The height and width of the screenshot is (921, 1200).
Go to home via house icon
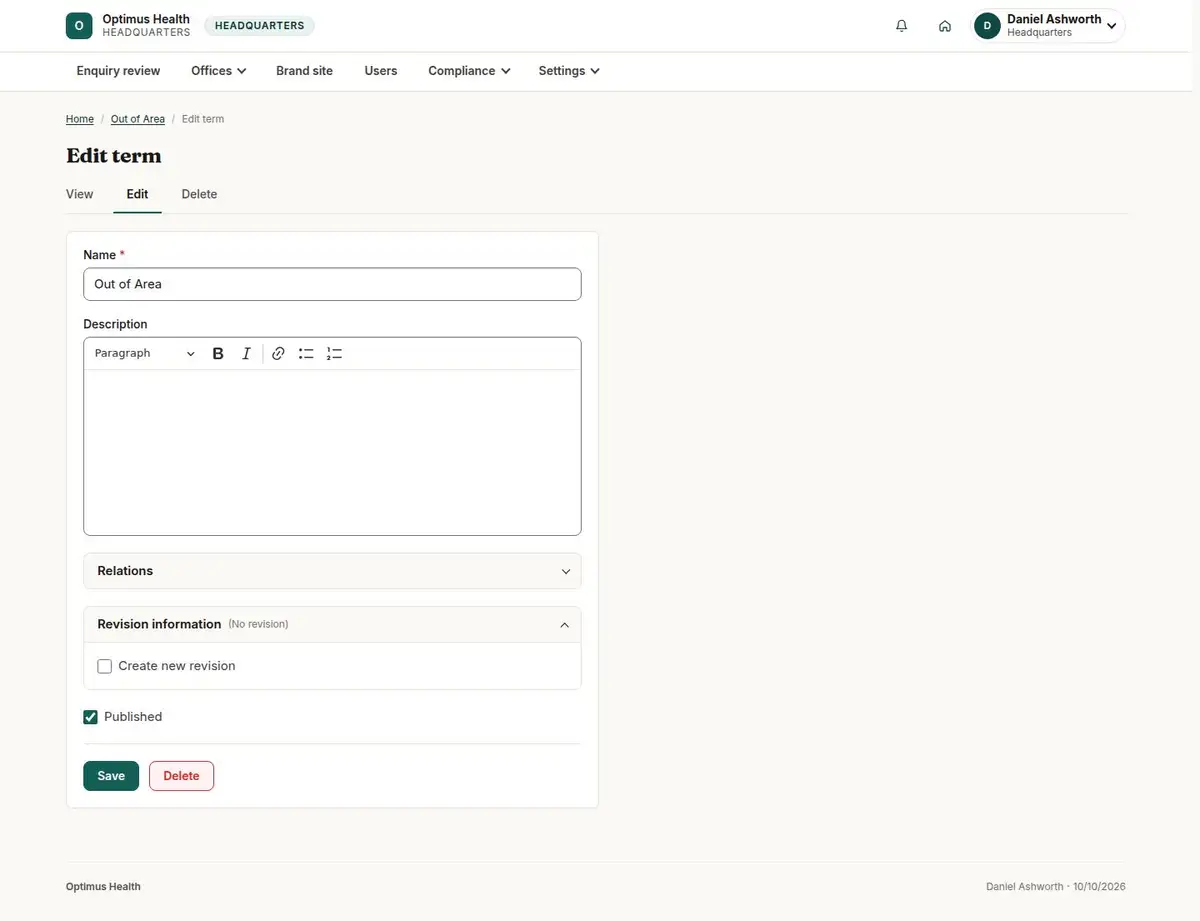click(x=944, y=26)
